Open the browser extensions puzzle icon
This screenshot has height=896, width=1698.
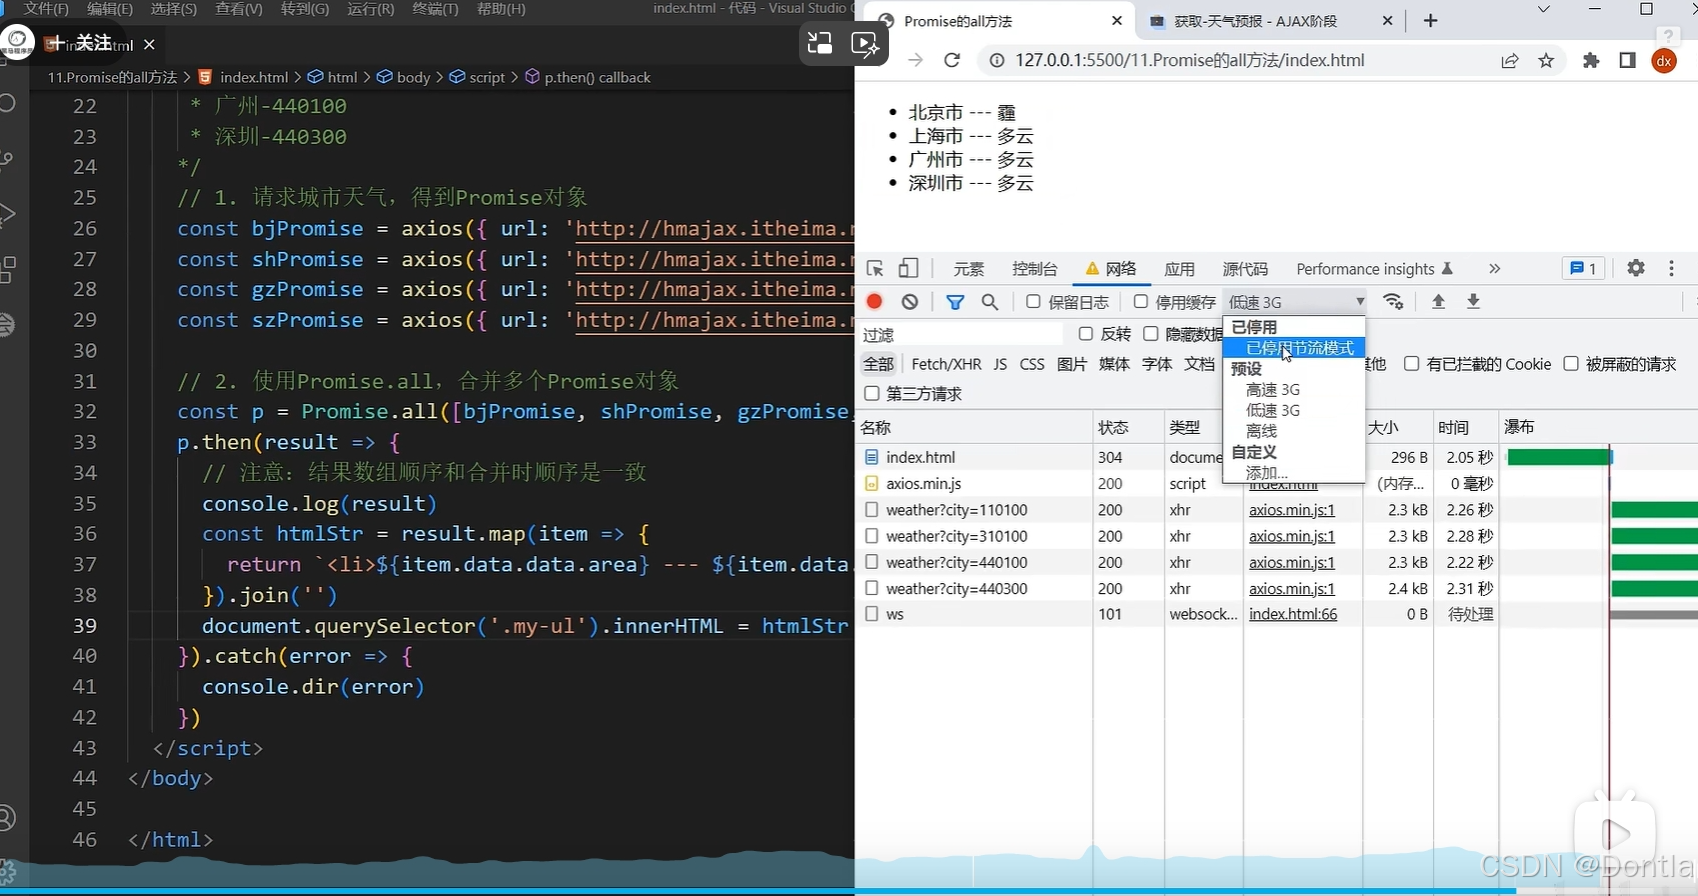pyautogui.click(x=1591, y=61)
